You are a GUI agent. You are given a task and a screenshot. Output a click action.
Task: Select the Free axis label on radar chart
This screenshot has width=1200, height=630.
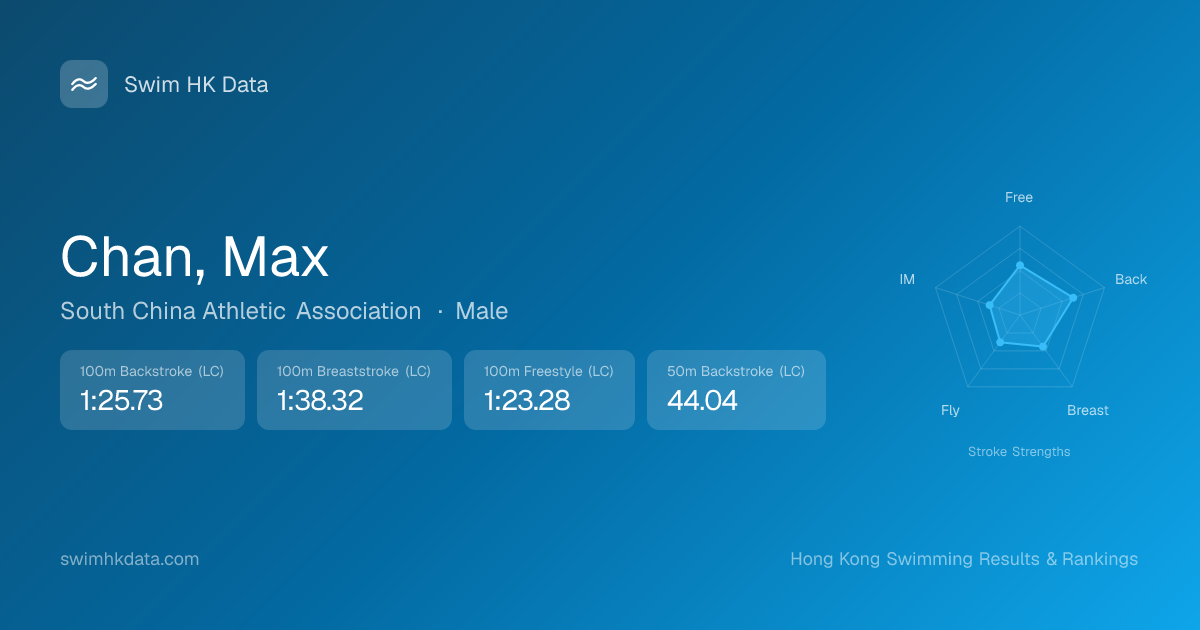pos(1018,198)
